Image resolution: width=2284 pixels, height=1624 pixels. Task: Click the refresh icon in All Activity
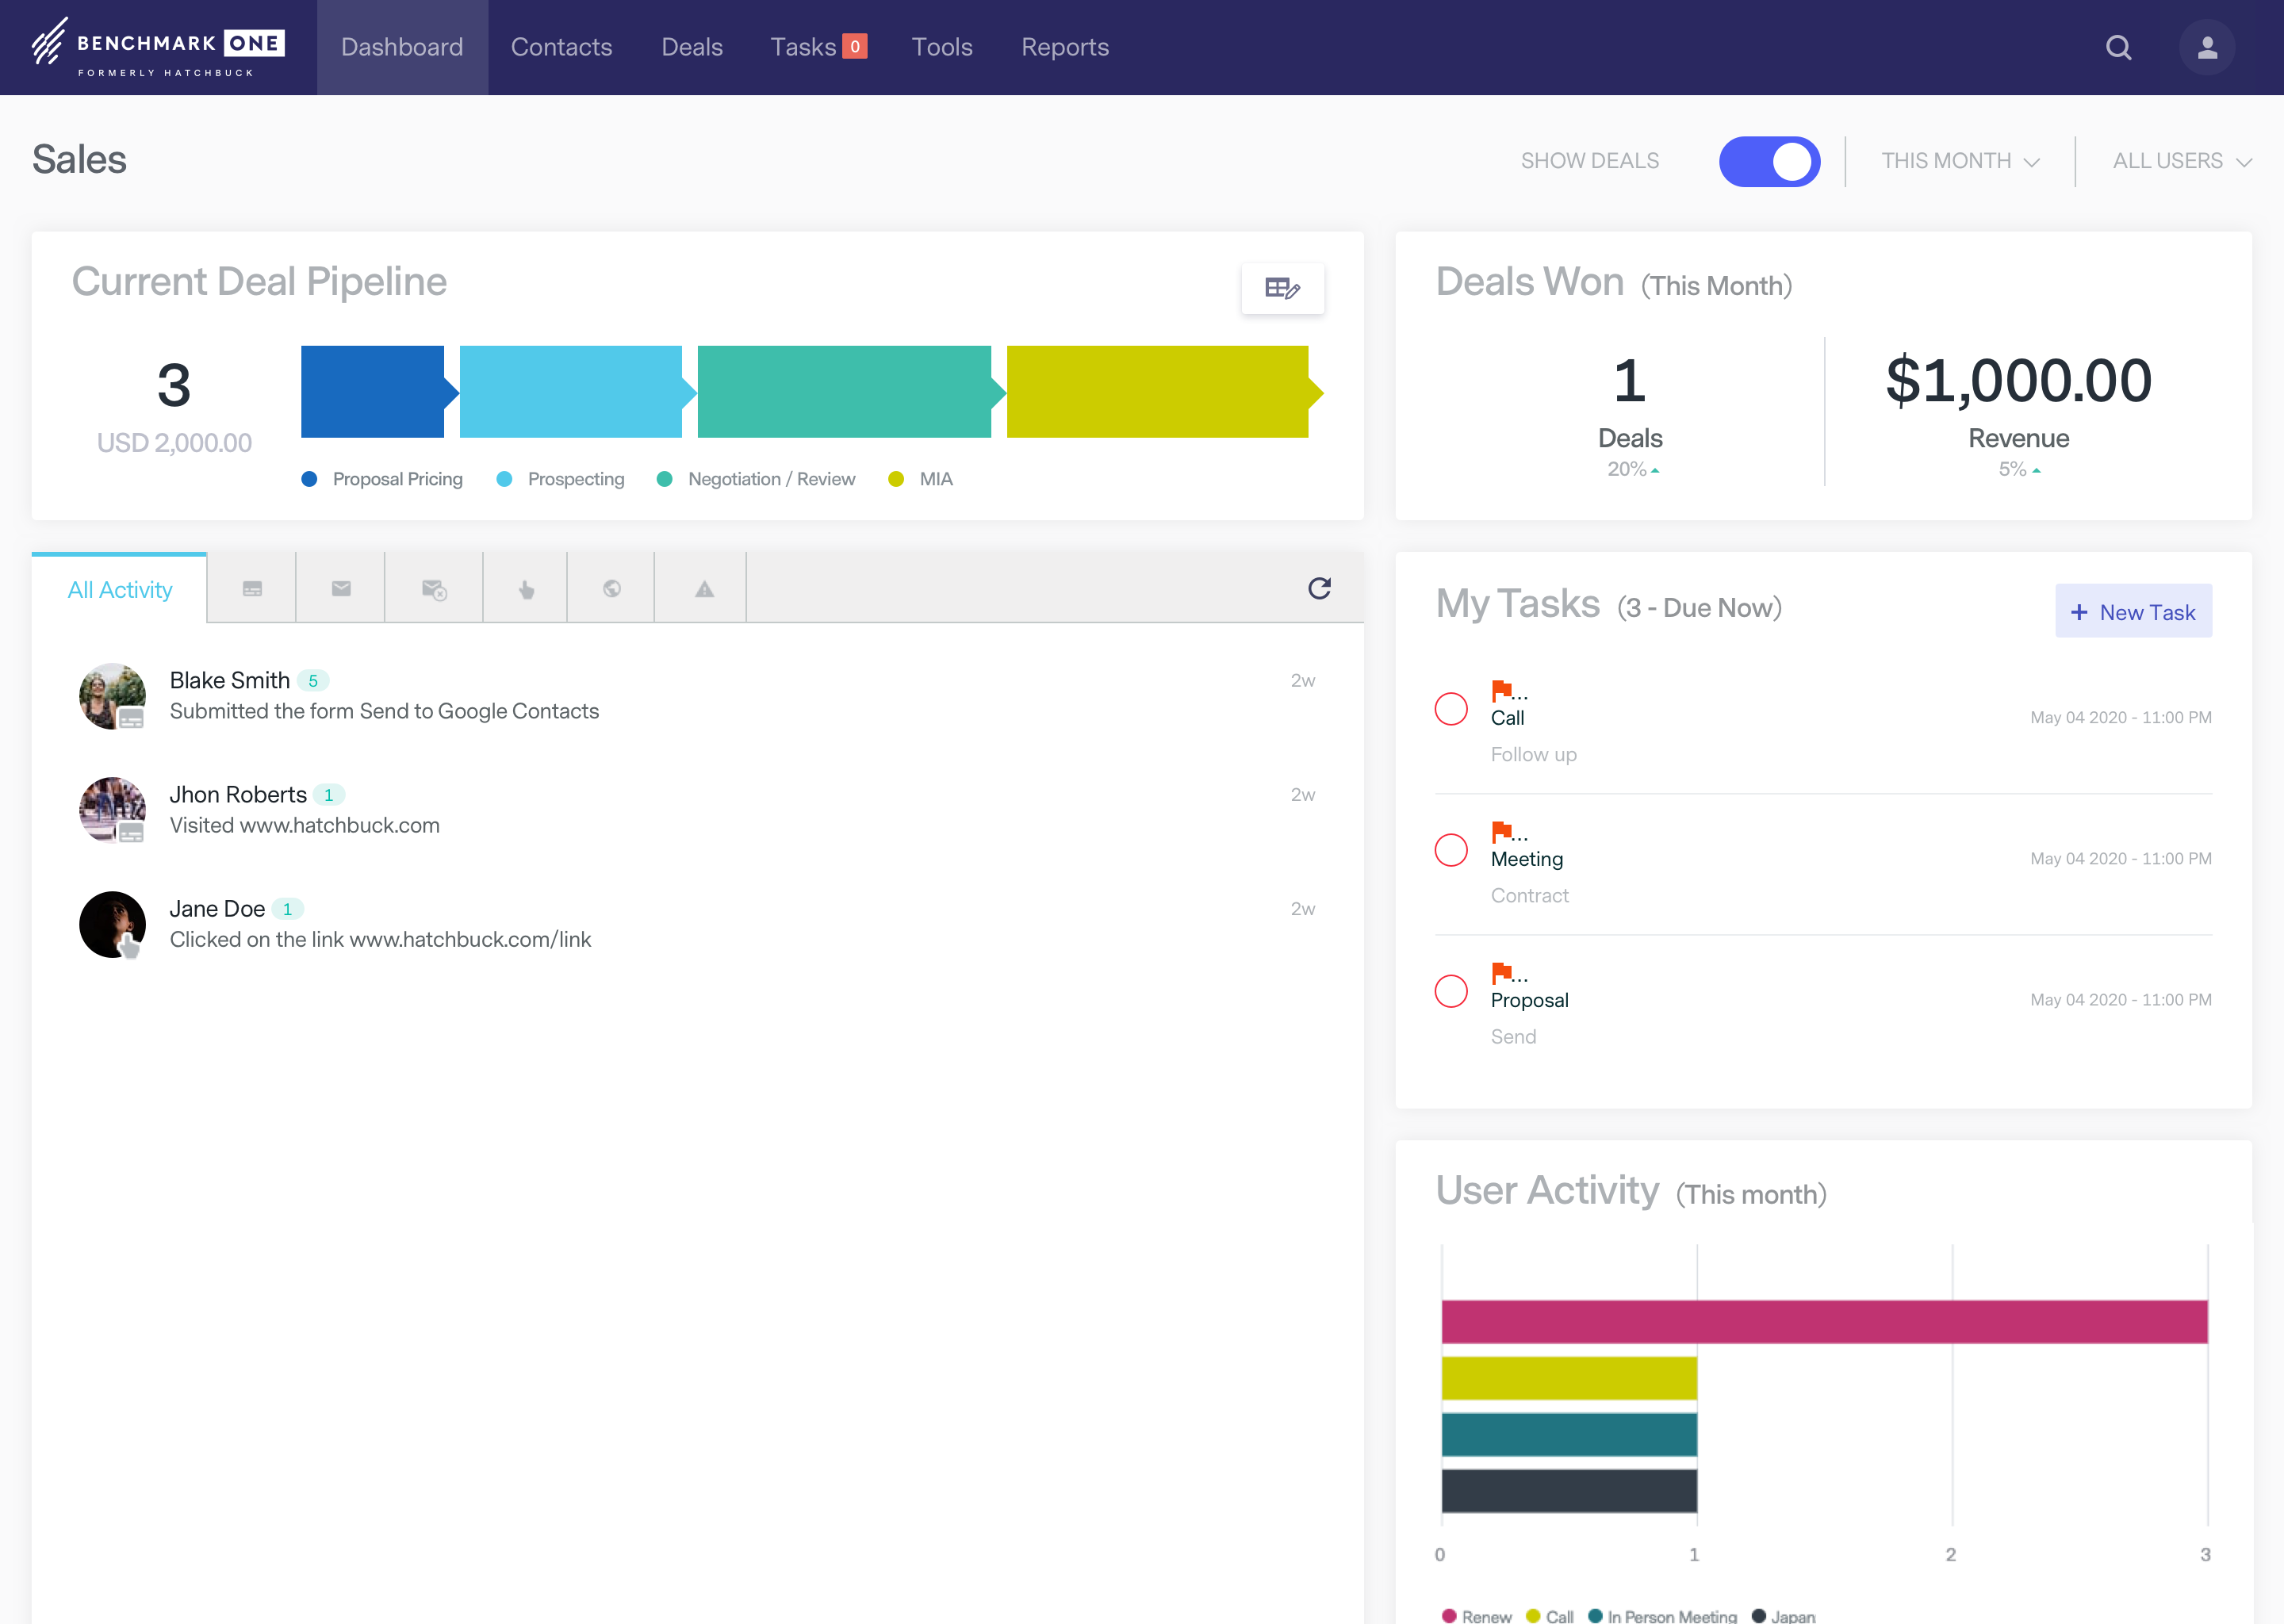point(1321,587)
